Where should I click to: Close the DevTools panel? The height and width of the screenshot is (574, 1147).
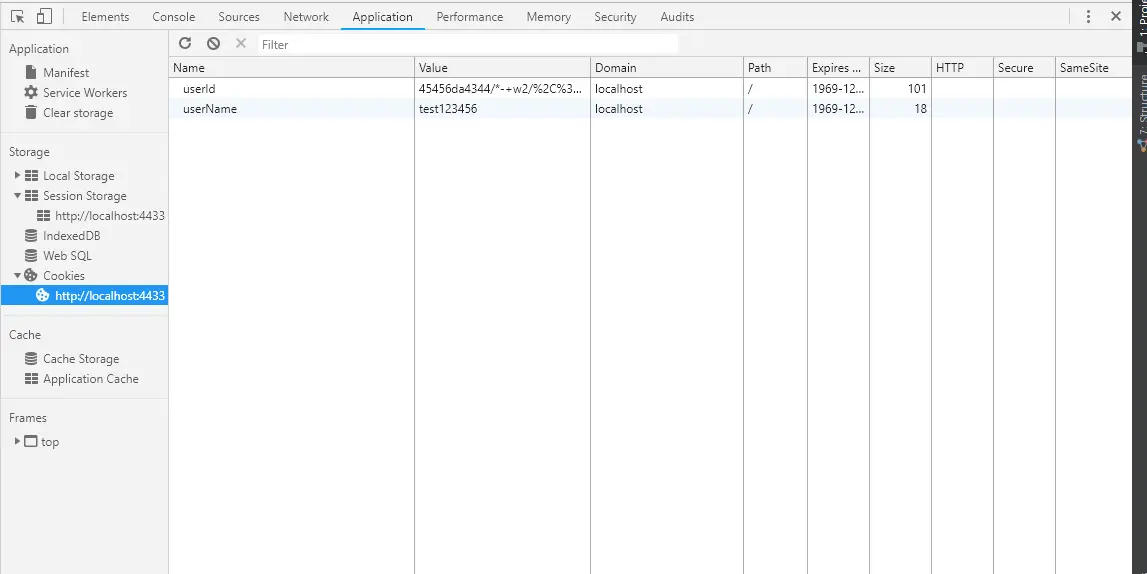1116,16
